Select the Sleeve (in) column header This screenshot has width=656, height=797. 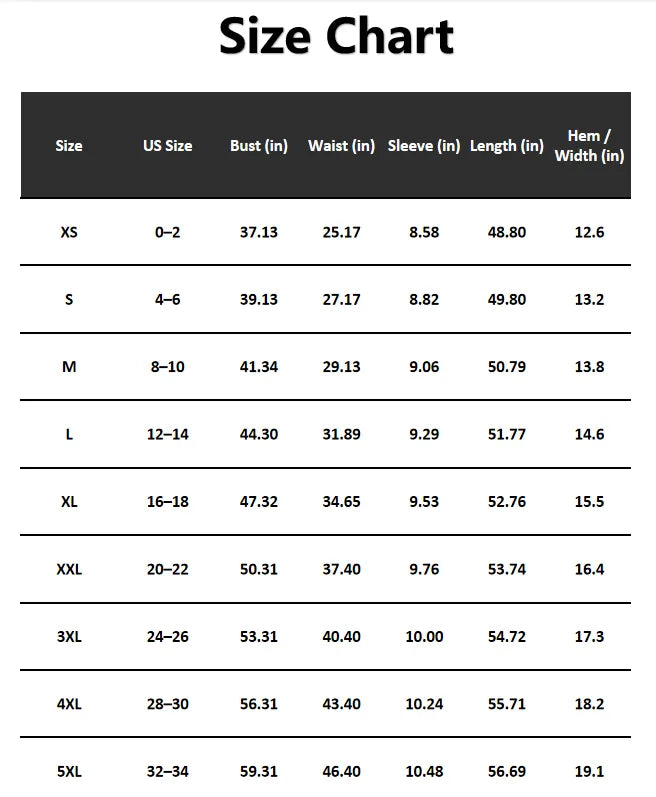[424, 146]
